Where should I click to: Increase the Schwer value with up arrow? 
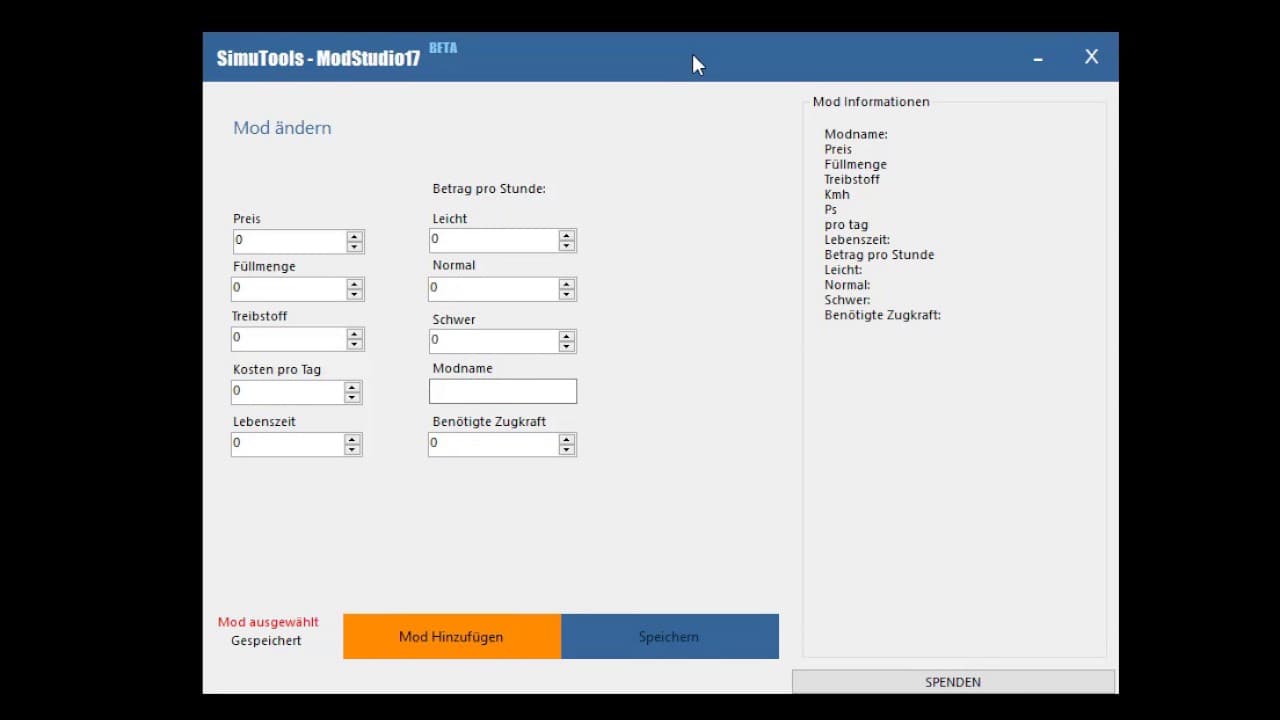coord(567,336)
